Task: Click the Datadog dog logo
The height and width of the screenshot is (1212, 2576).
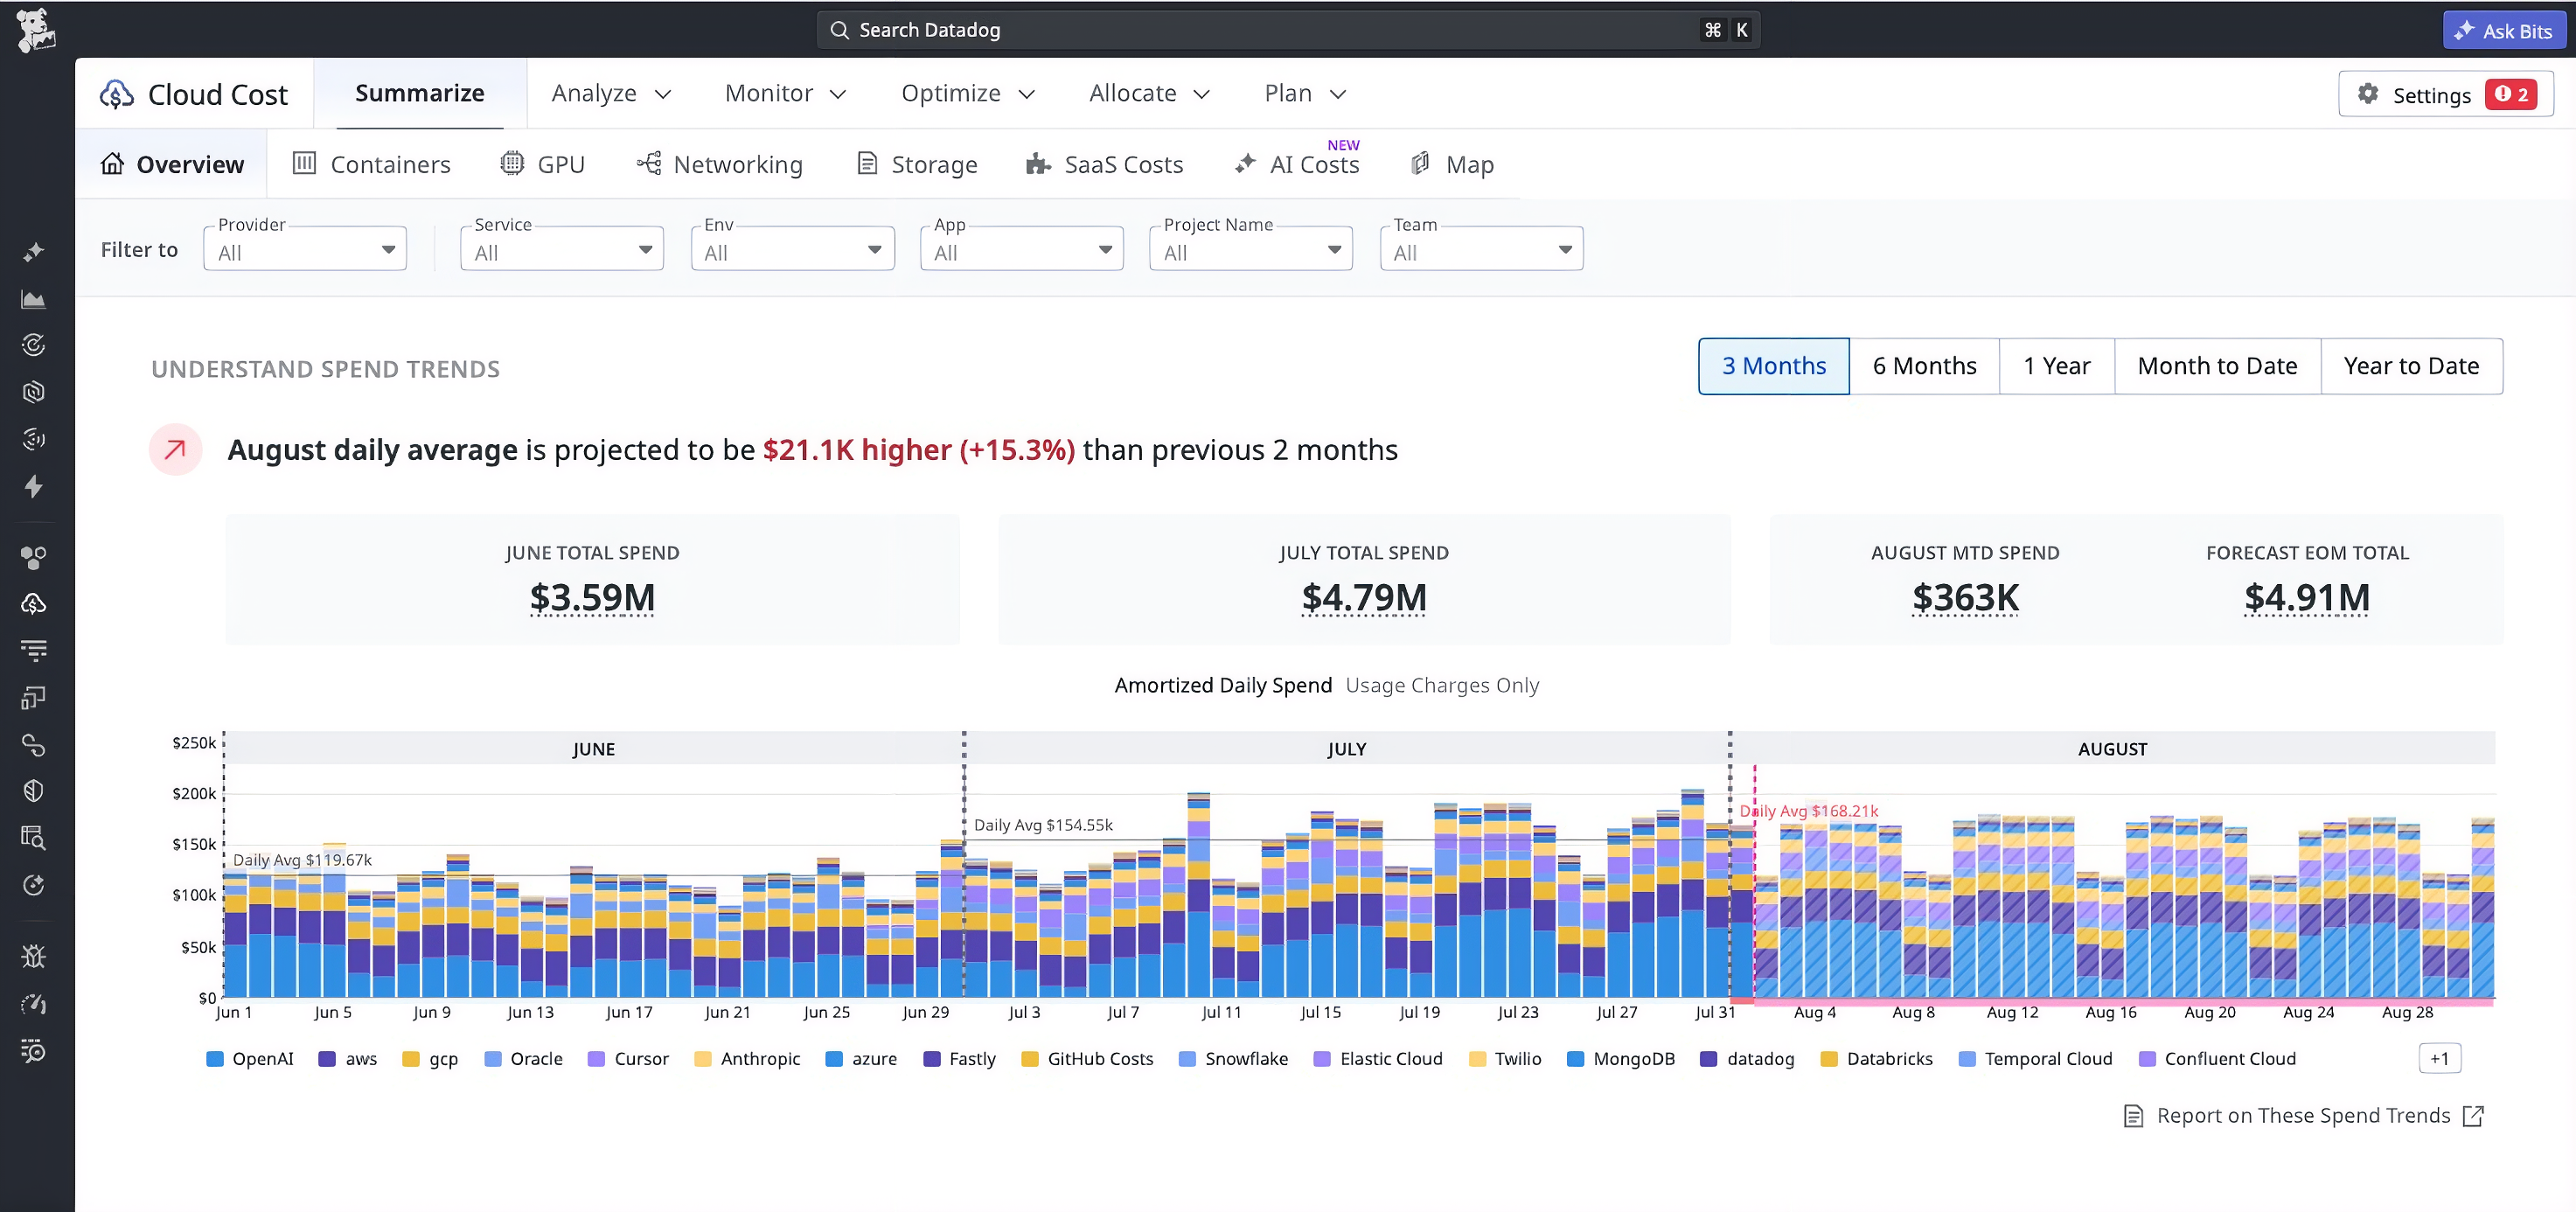Action: pyautogui.click(x=36, y=29)
